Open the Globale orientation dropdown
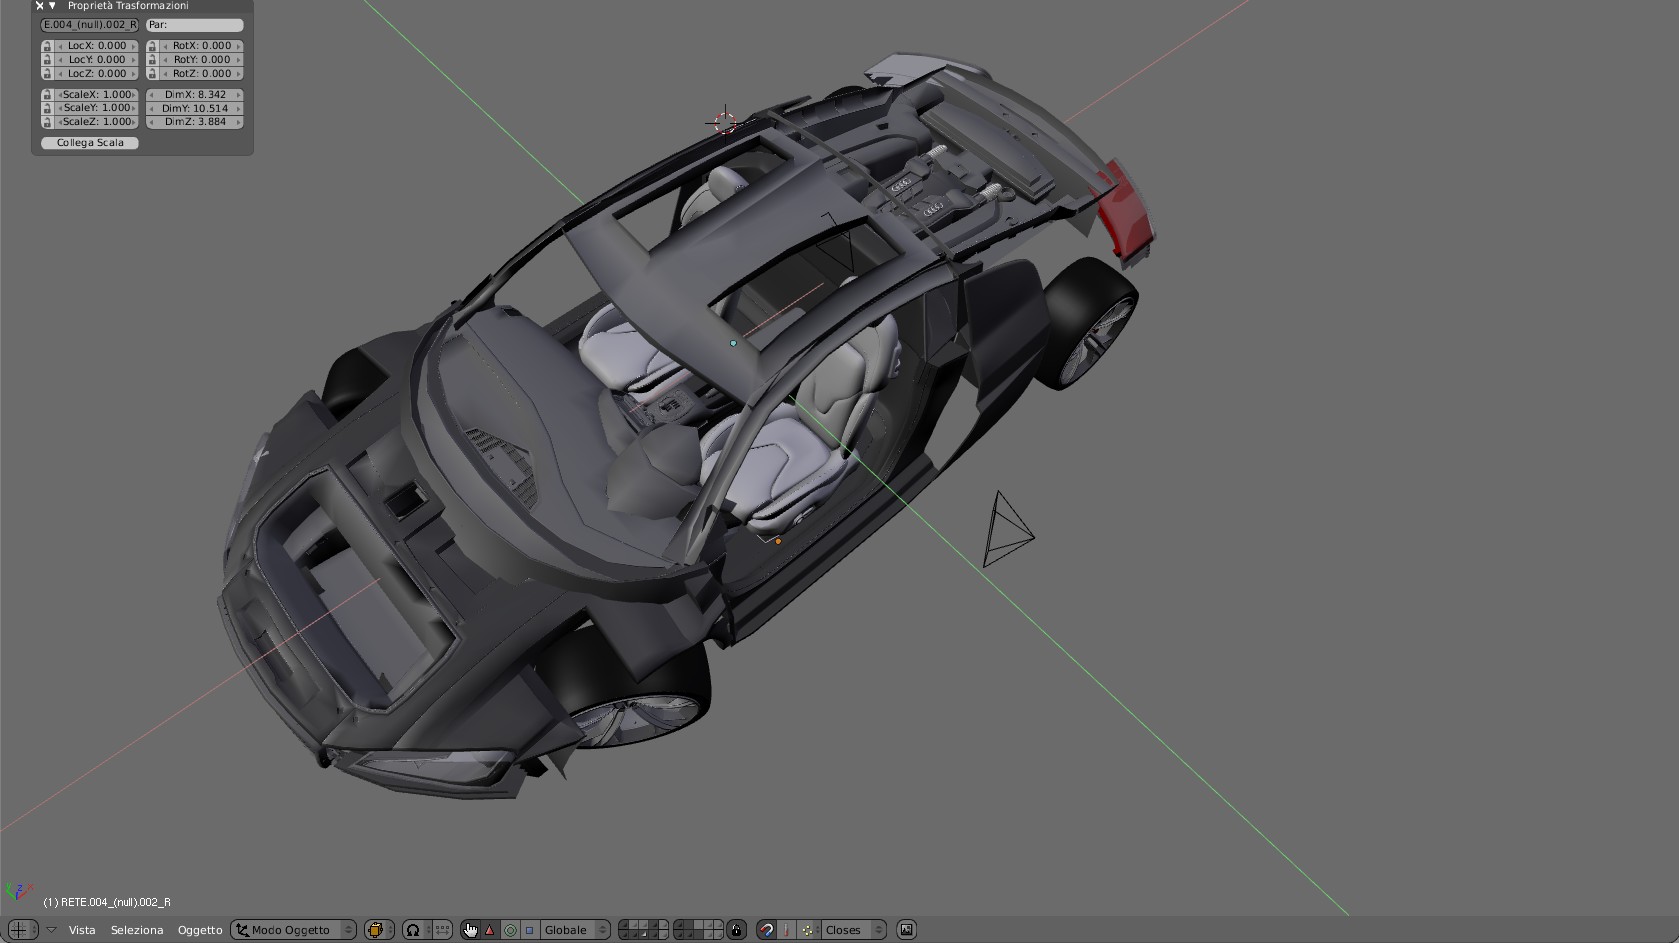This screenshot has width=1679, height=943. point(575,930)
